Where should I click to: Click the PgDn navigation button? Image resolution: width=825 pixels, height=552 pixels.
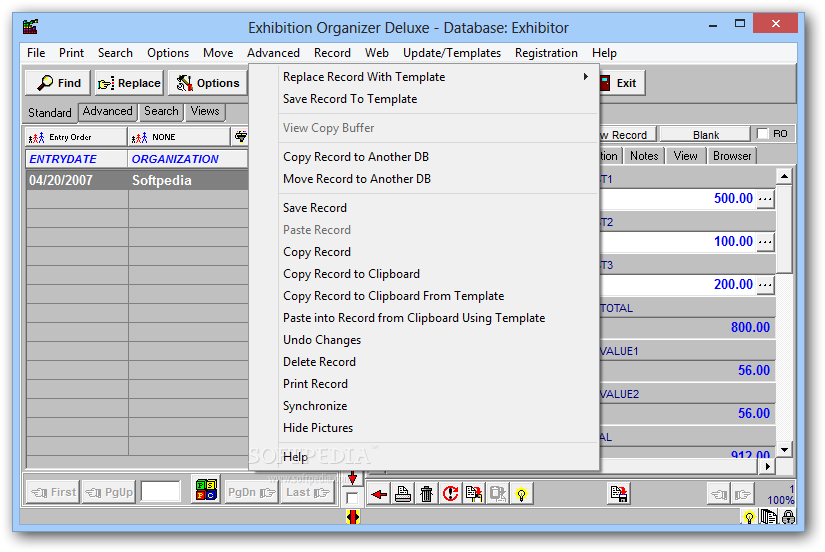point(251,492)
